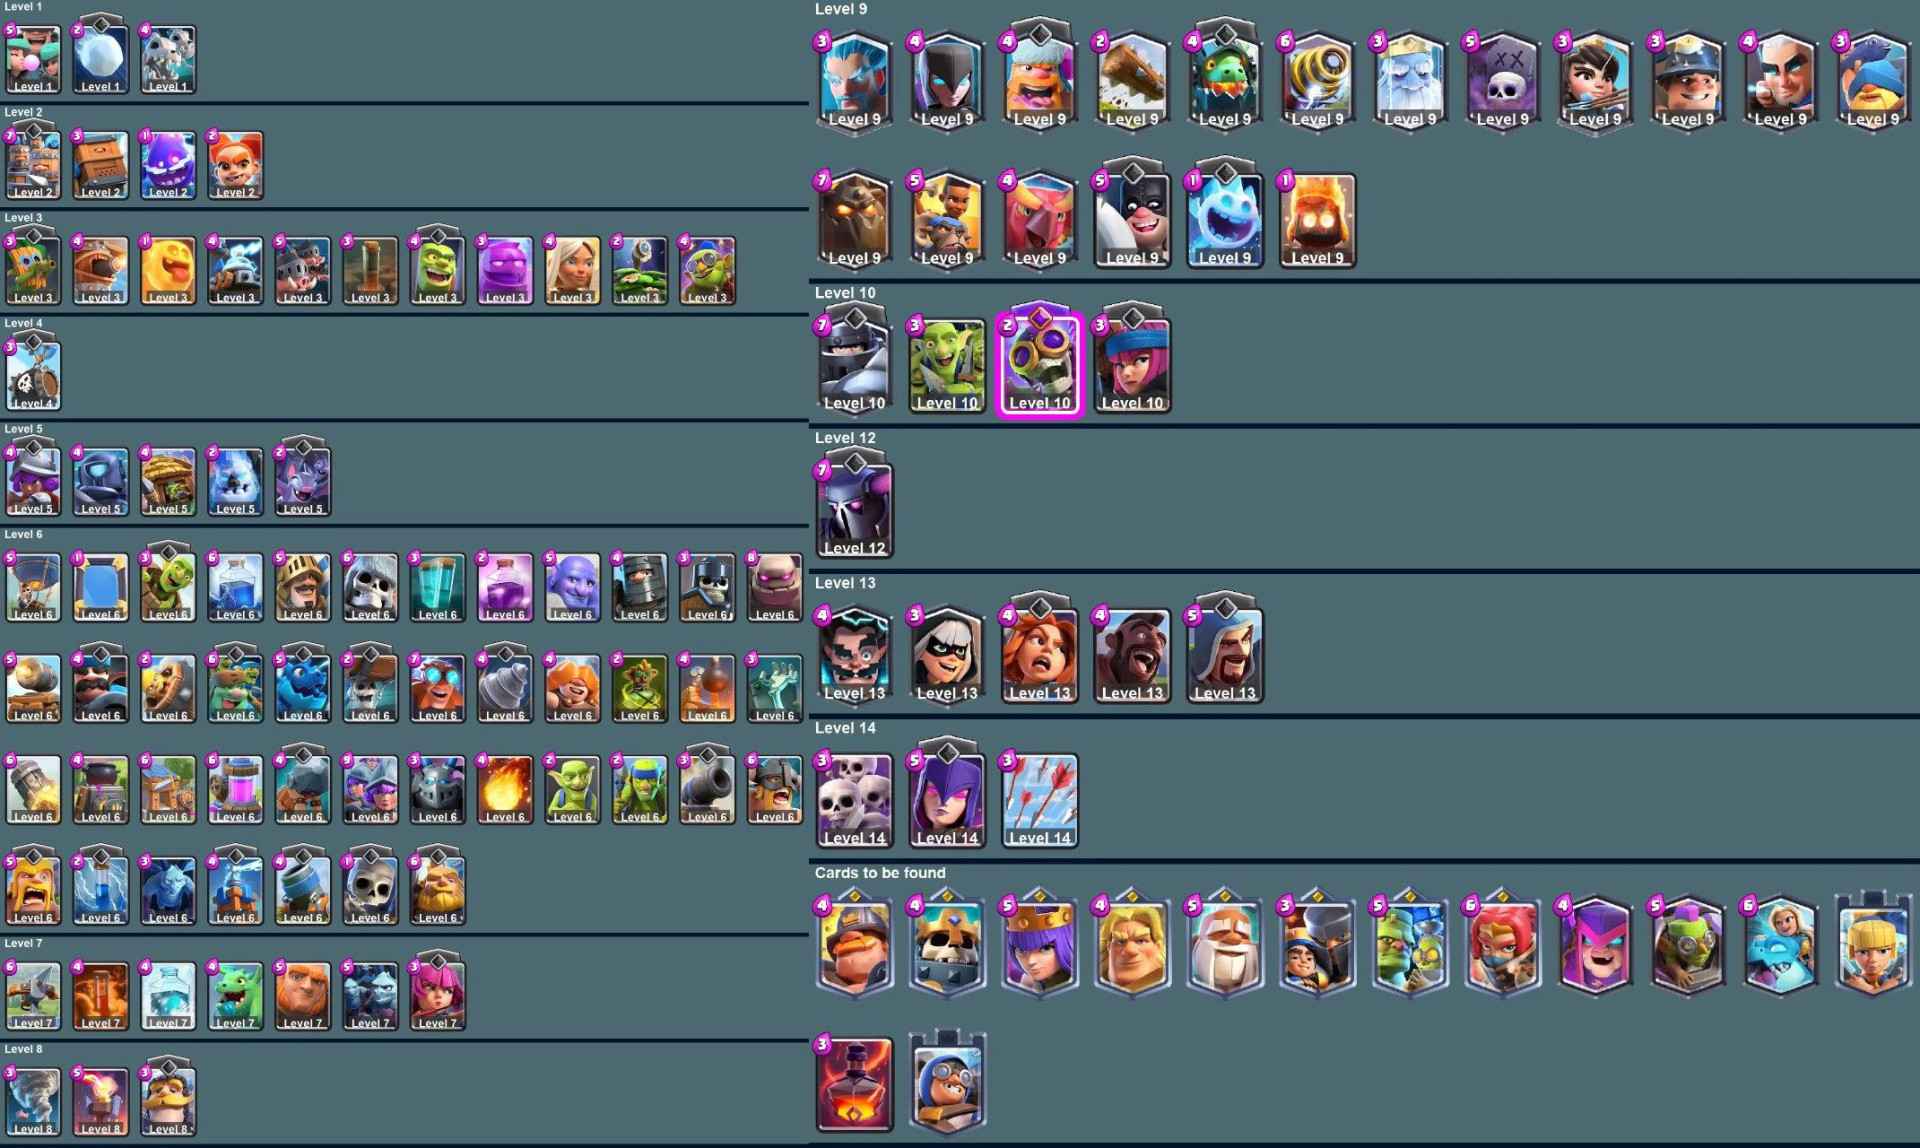Screen dimensions: 1920x1148
Task: Click the Arrows spell card at Level 14
Action: (x=1040, y=800)
